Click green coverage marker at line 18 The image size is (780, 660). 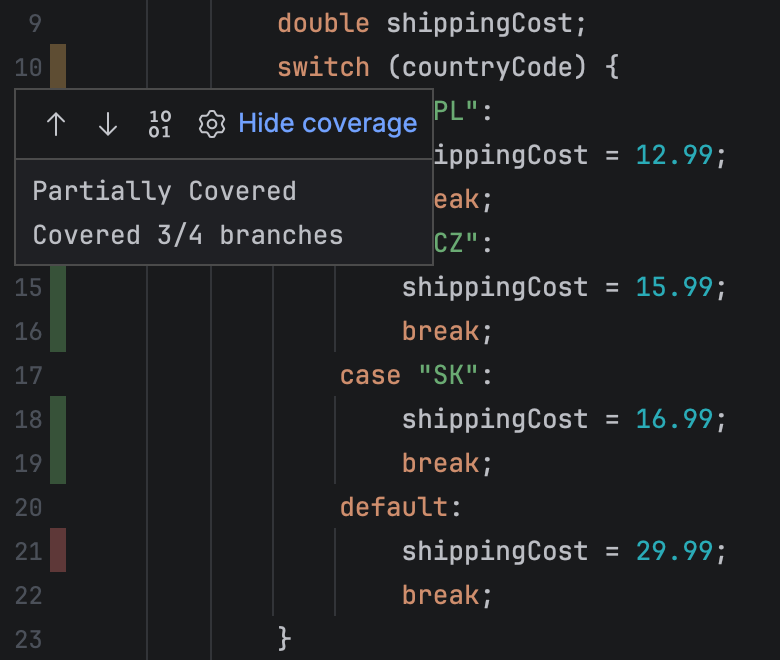click(58, 419)
